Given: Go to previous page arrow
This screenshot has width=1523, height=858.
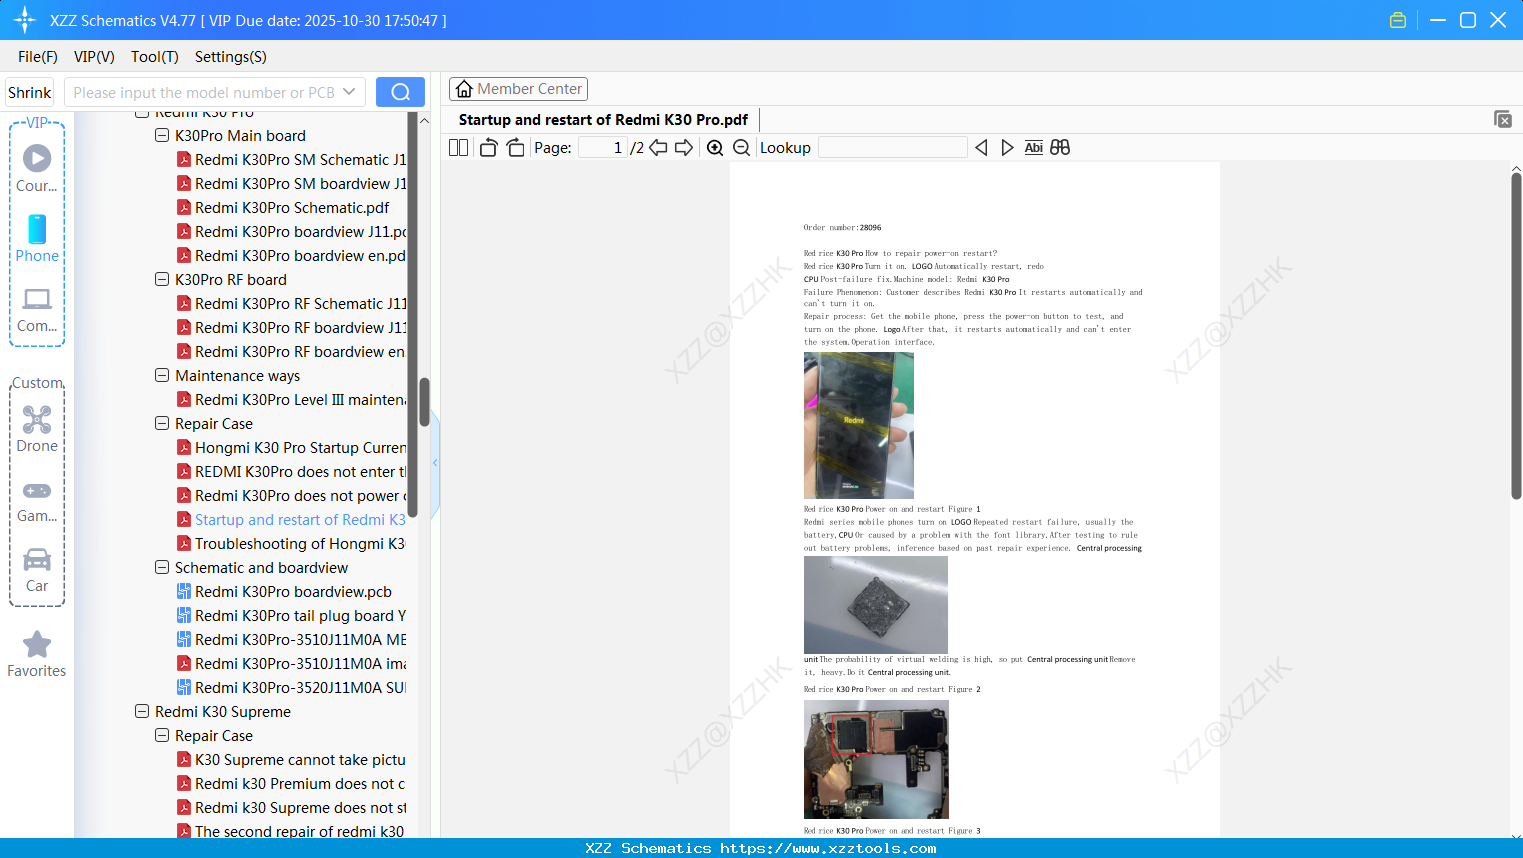Looking at the screenshot, I should pos(658,148).
